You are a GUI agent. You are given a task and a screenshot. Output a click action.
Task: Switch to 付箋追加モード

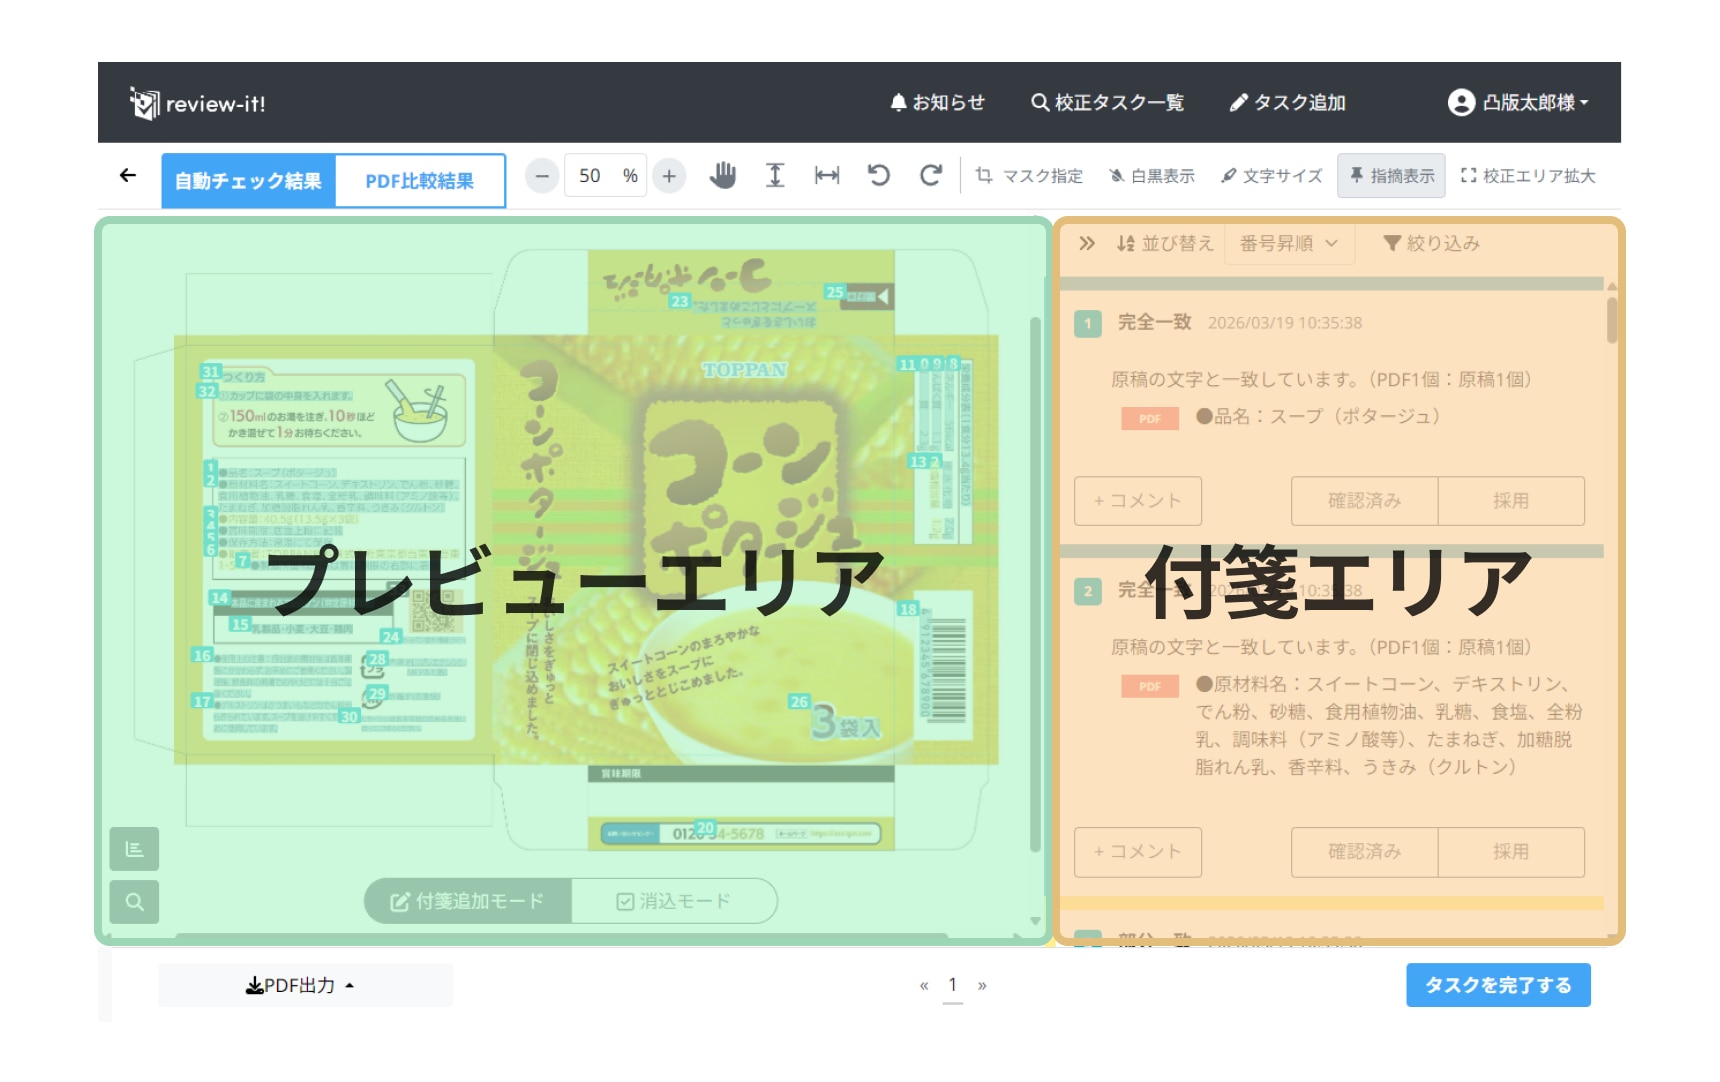467,902
